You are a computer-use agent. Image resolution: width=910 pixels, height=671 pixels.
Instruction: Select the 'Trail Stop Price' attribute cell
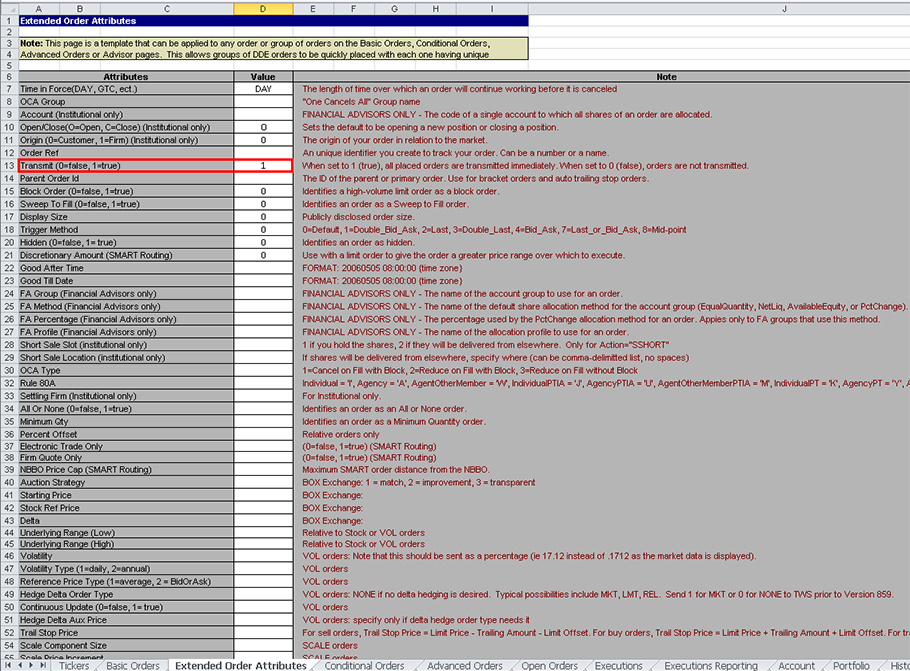[126, 633]
